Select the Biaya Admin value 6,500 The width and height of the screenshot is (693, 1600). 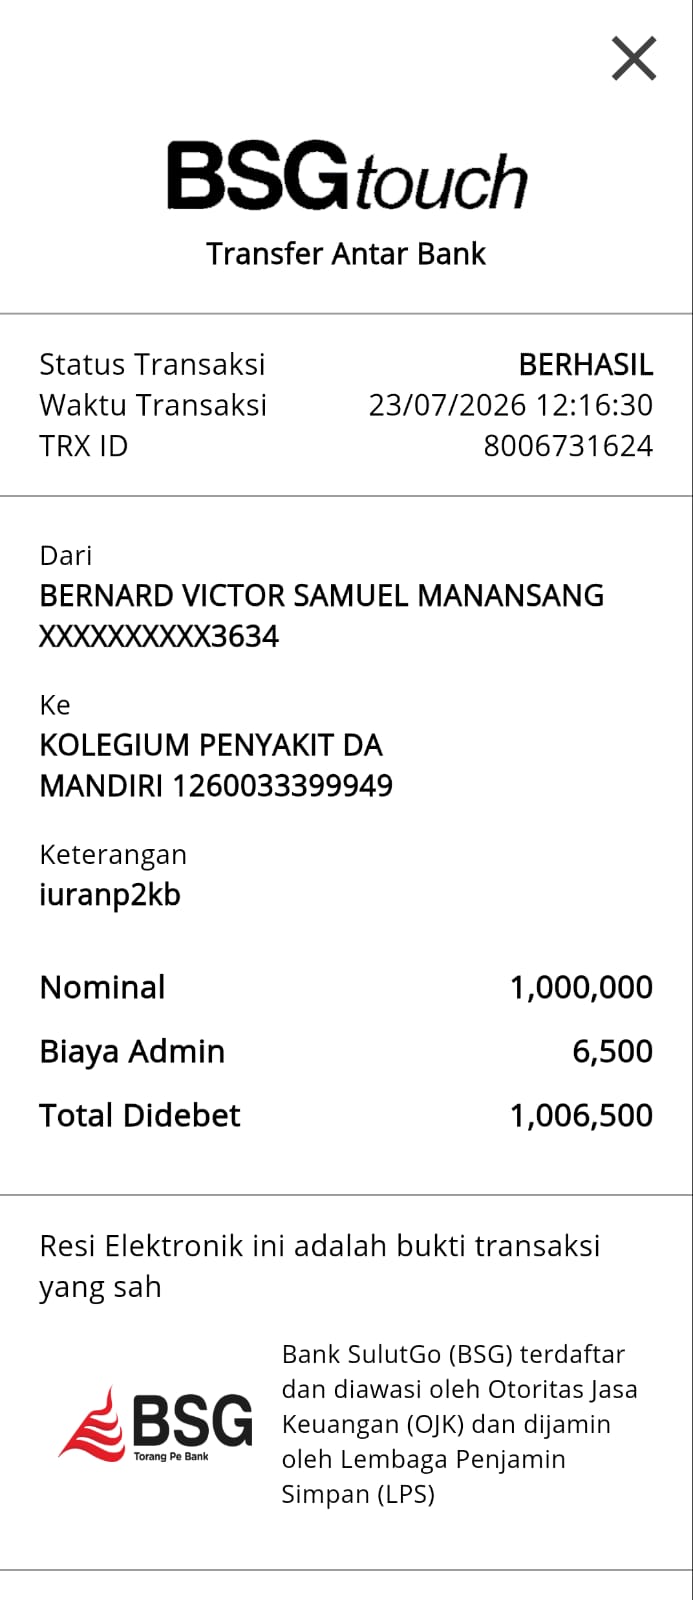pos(612,1052)
